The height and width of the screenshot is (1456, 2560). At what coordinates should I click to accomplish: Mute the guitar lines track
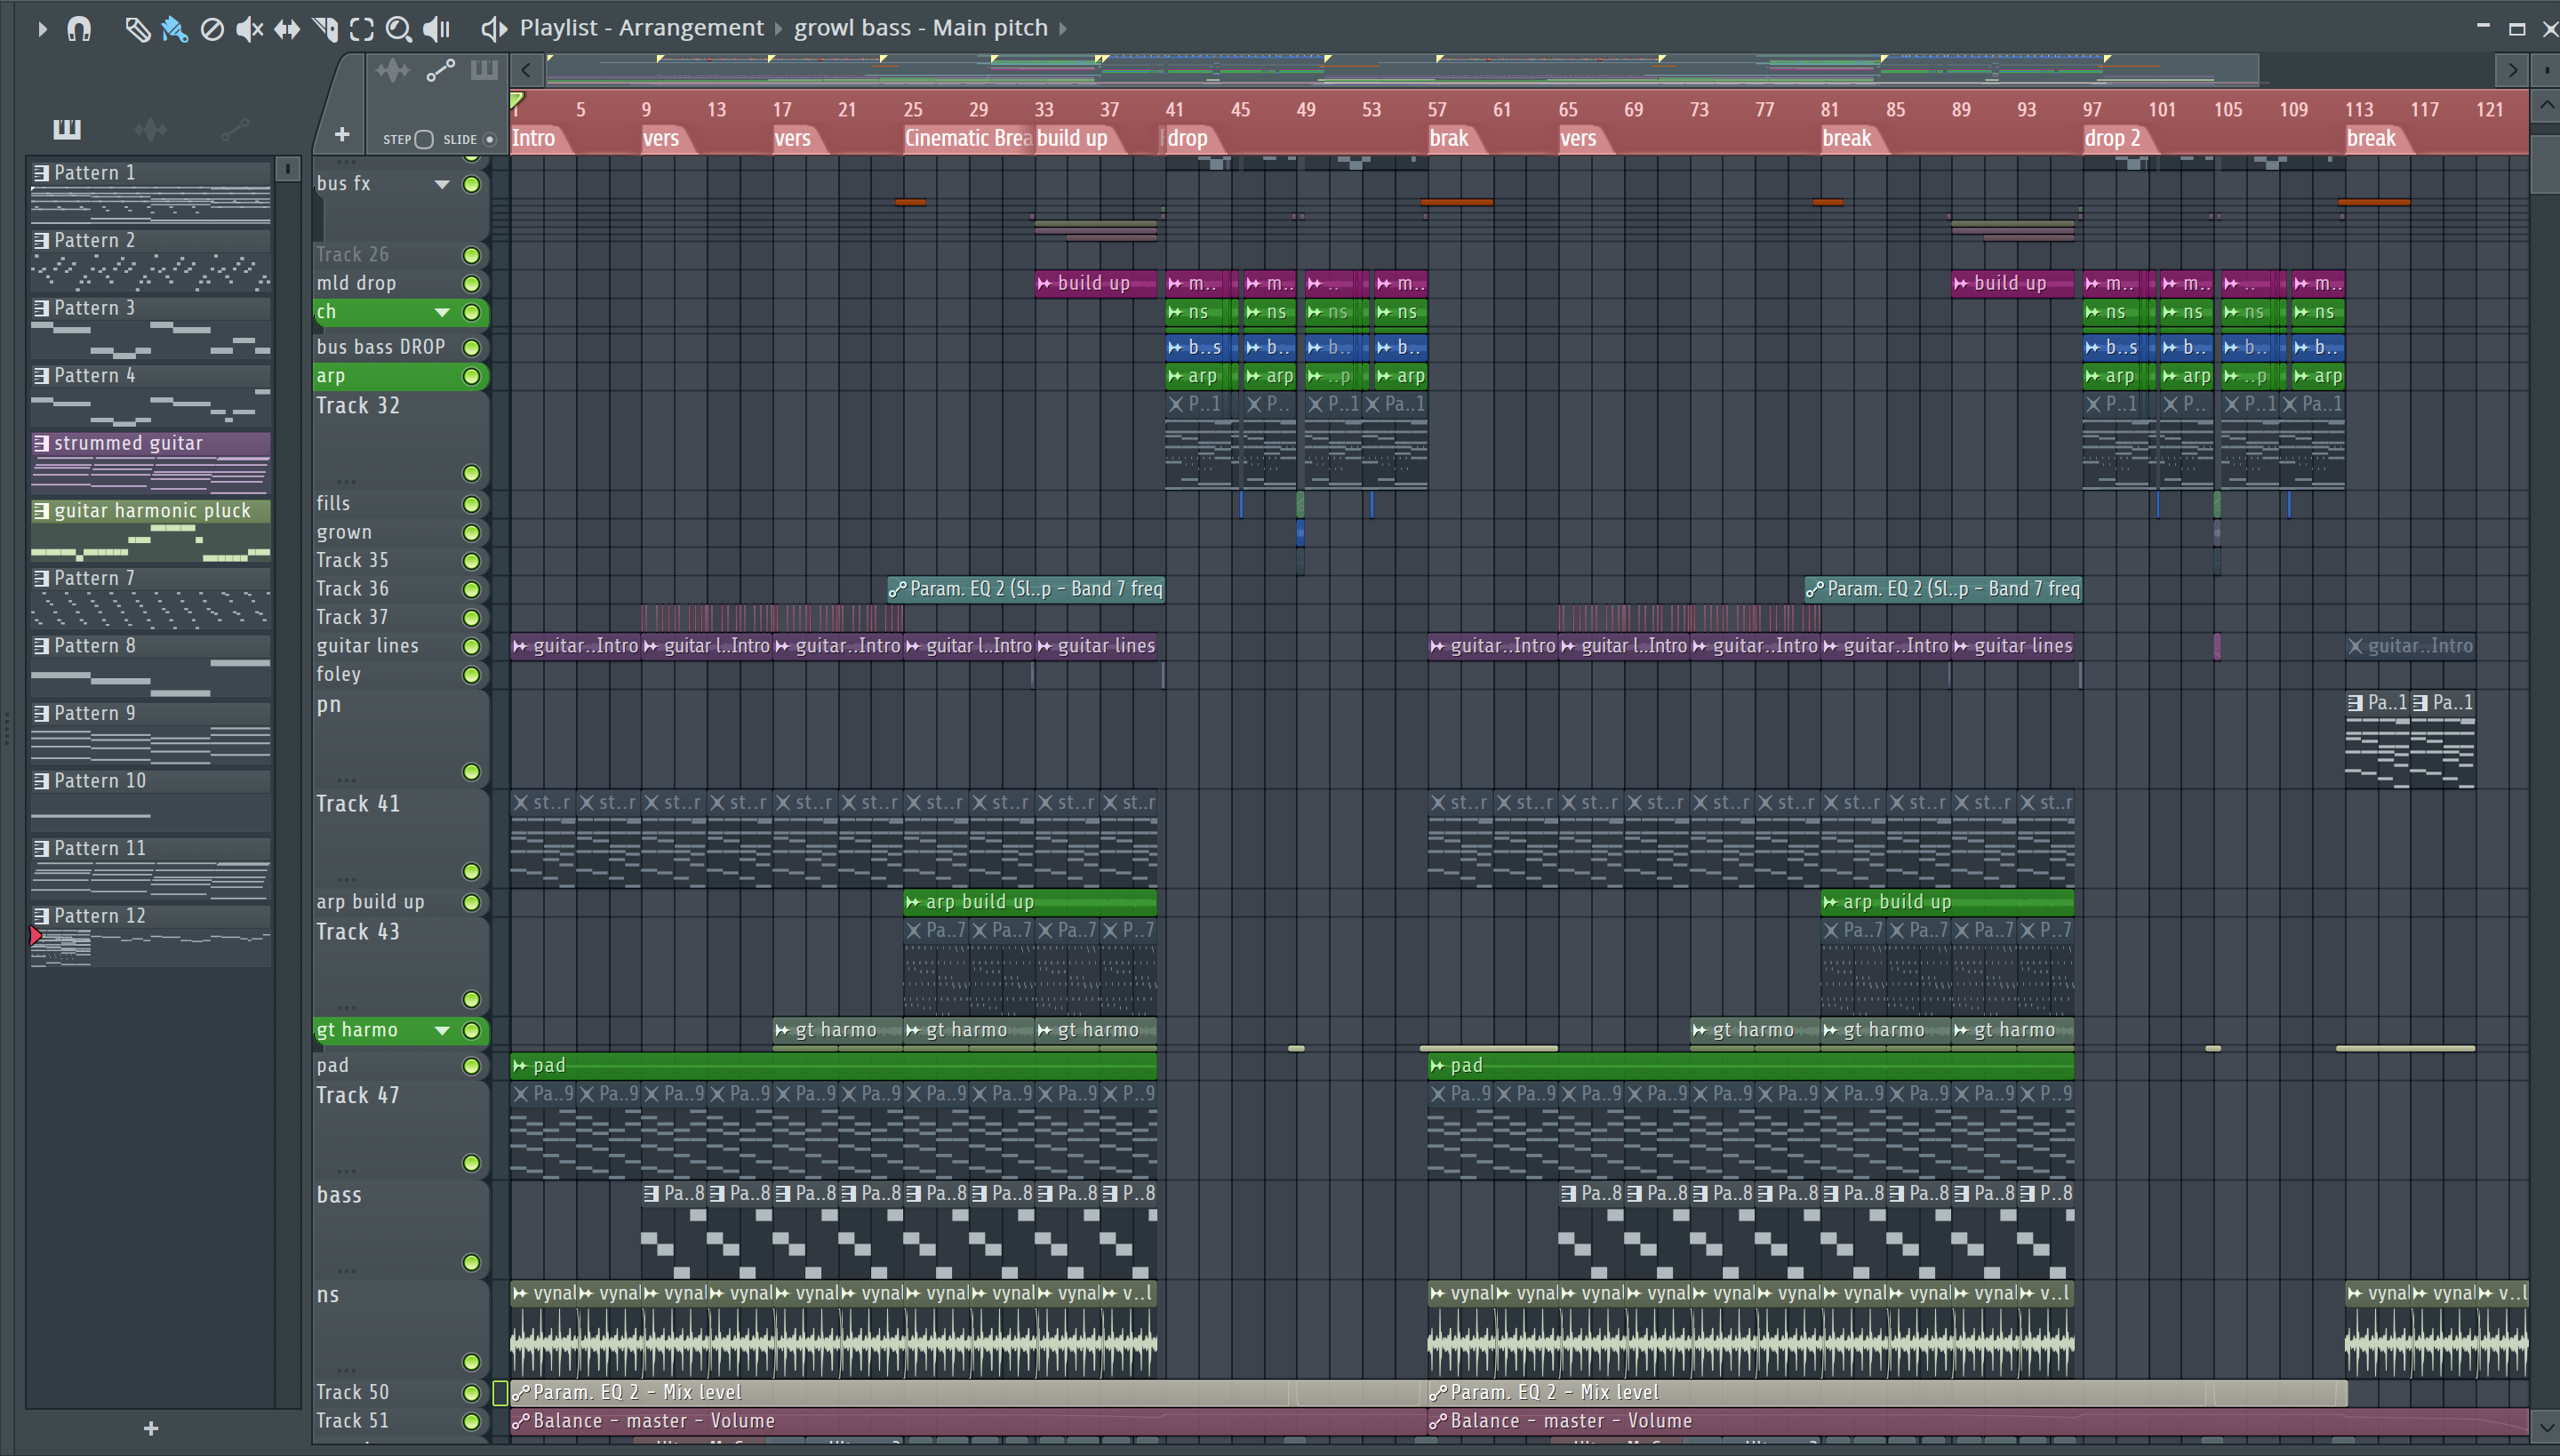coord(471,647)
